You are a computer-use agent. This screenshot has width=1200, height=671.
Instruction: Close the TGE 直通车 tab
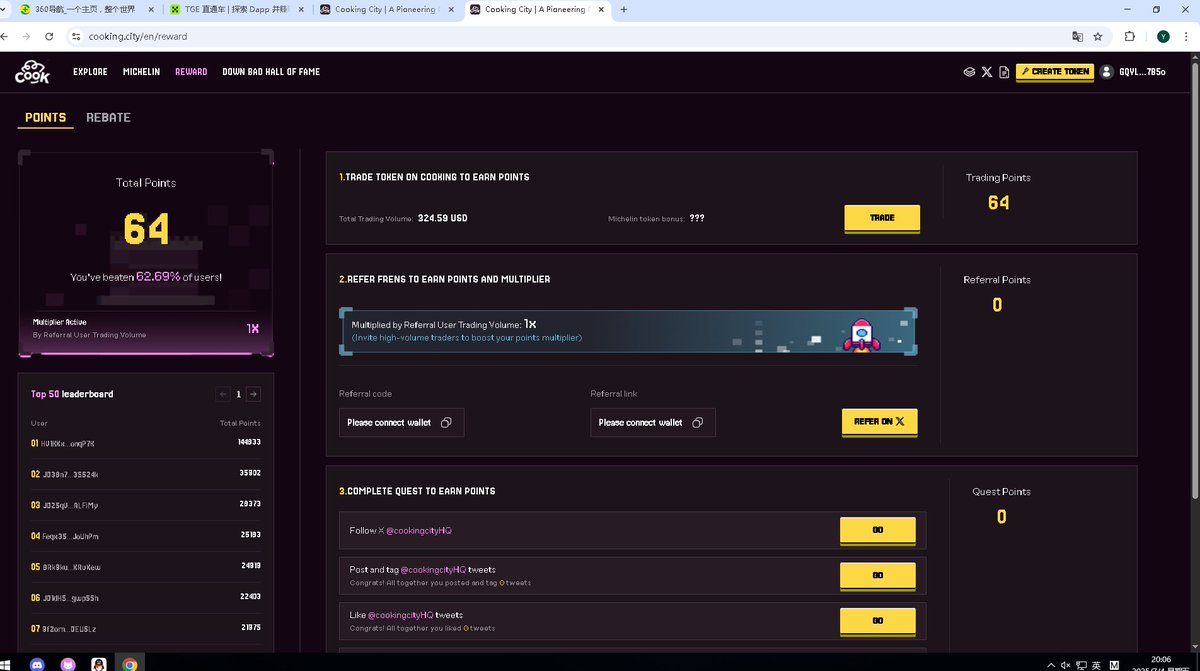click(x=301, y=9)
